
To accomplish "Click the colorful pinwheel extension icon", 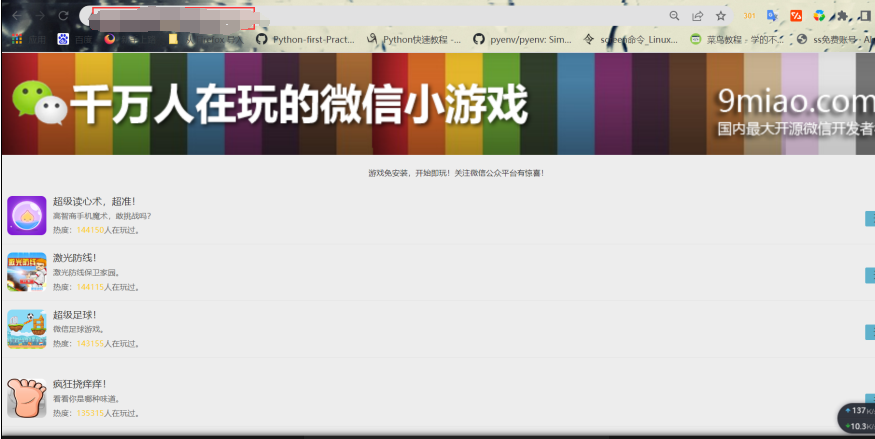I will tap(819, 16).
